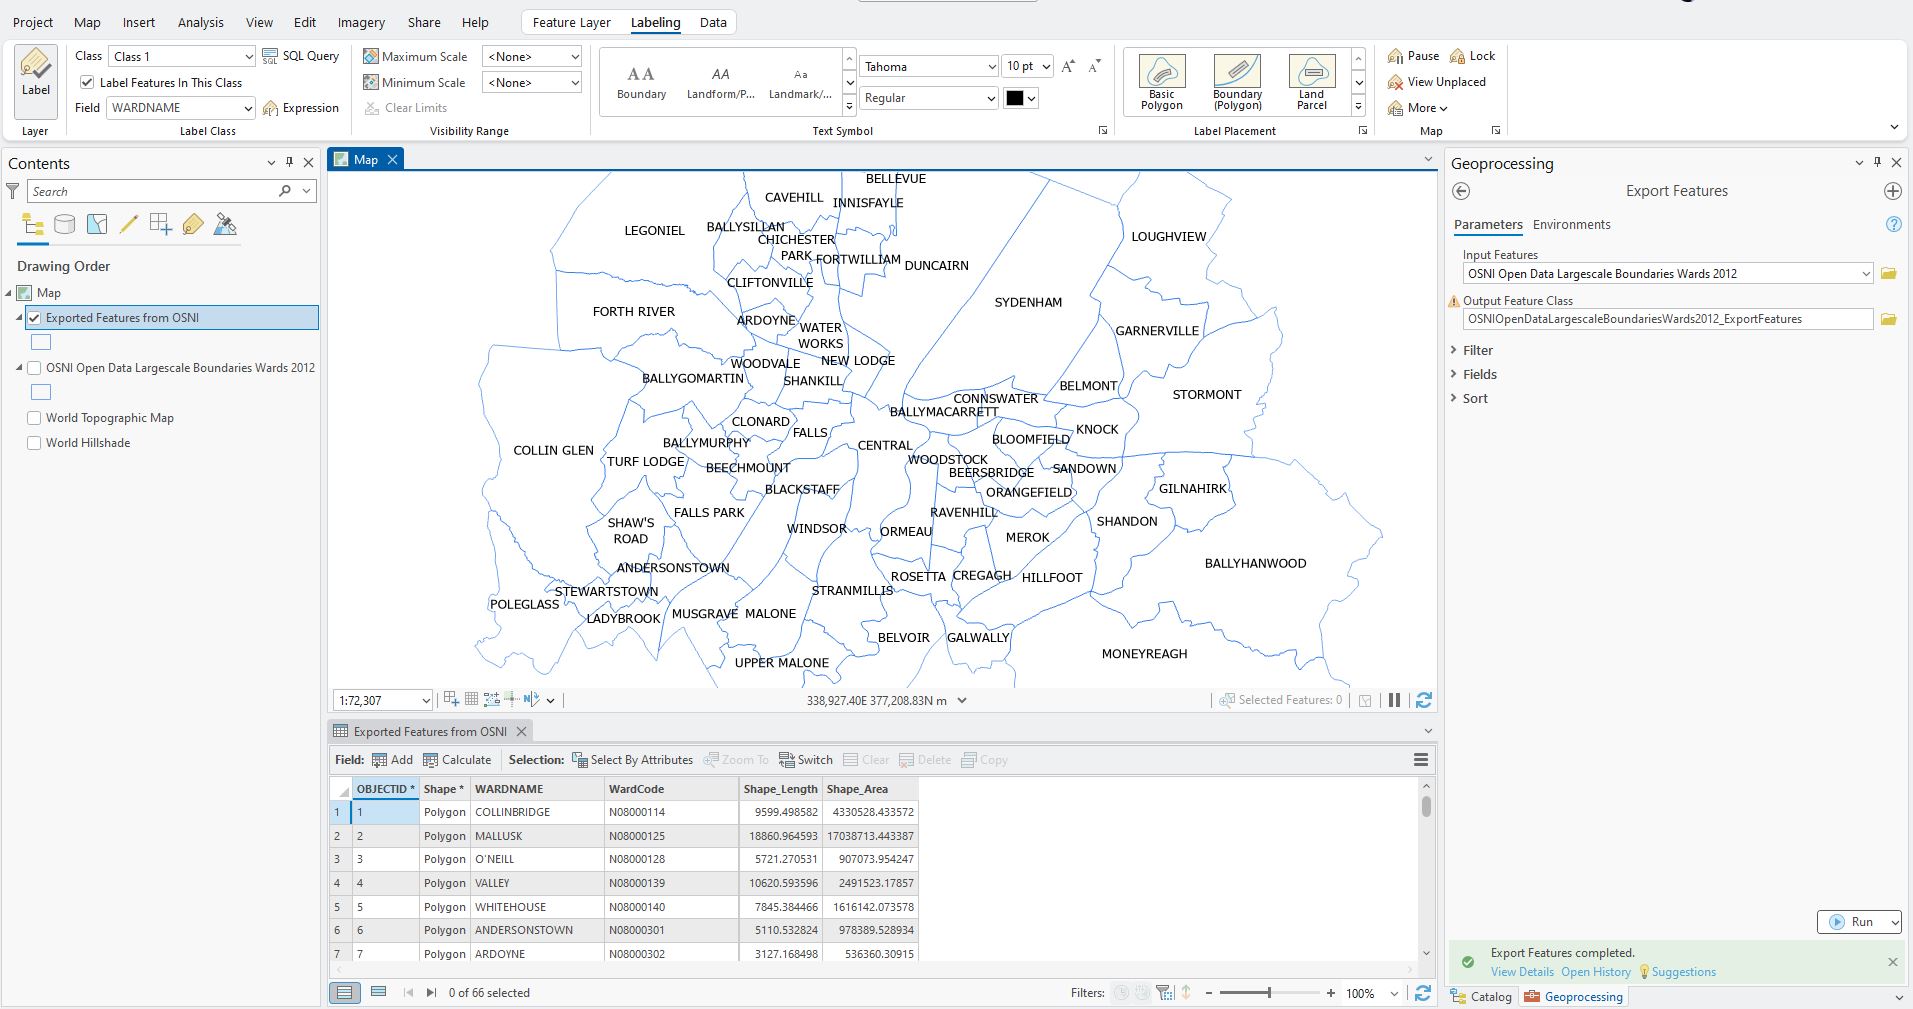Viewport: 1913px width, 1009px height.
Task: Run the Export Features tool
Action: point(1858,921)
